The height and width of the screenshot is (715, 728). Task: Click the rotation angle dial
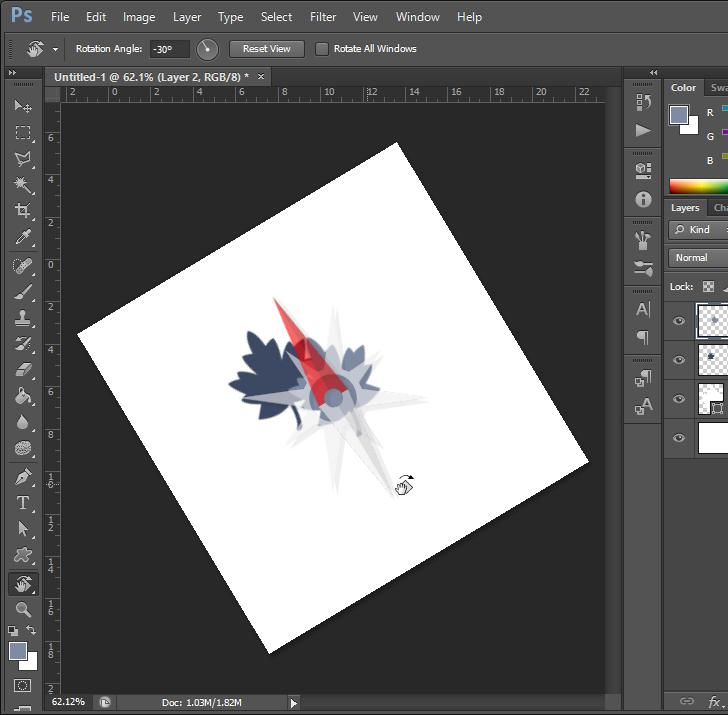(x=207, y=49)
